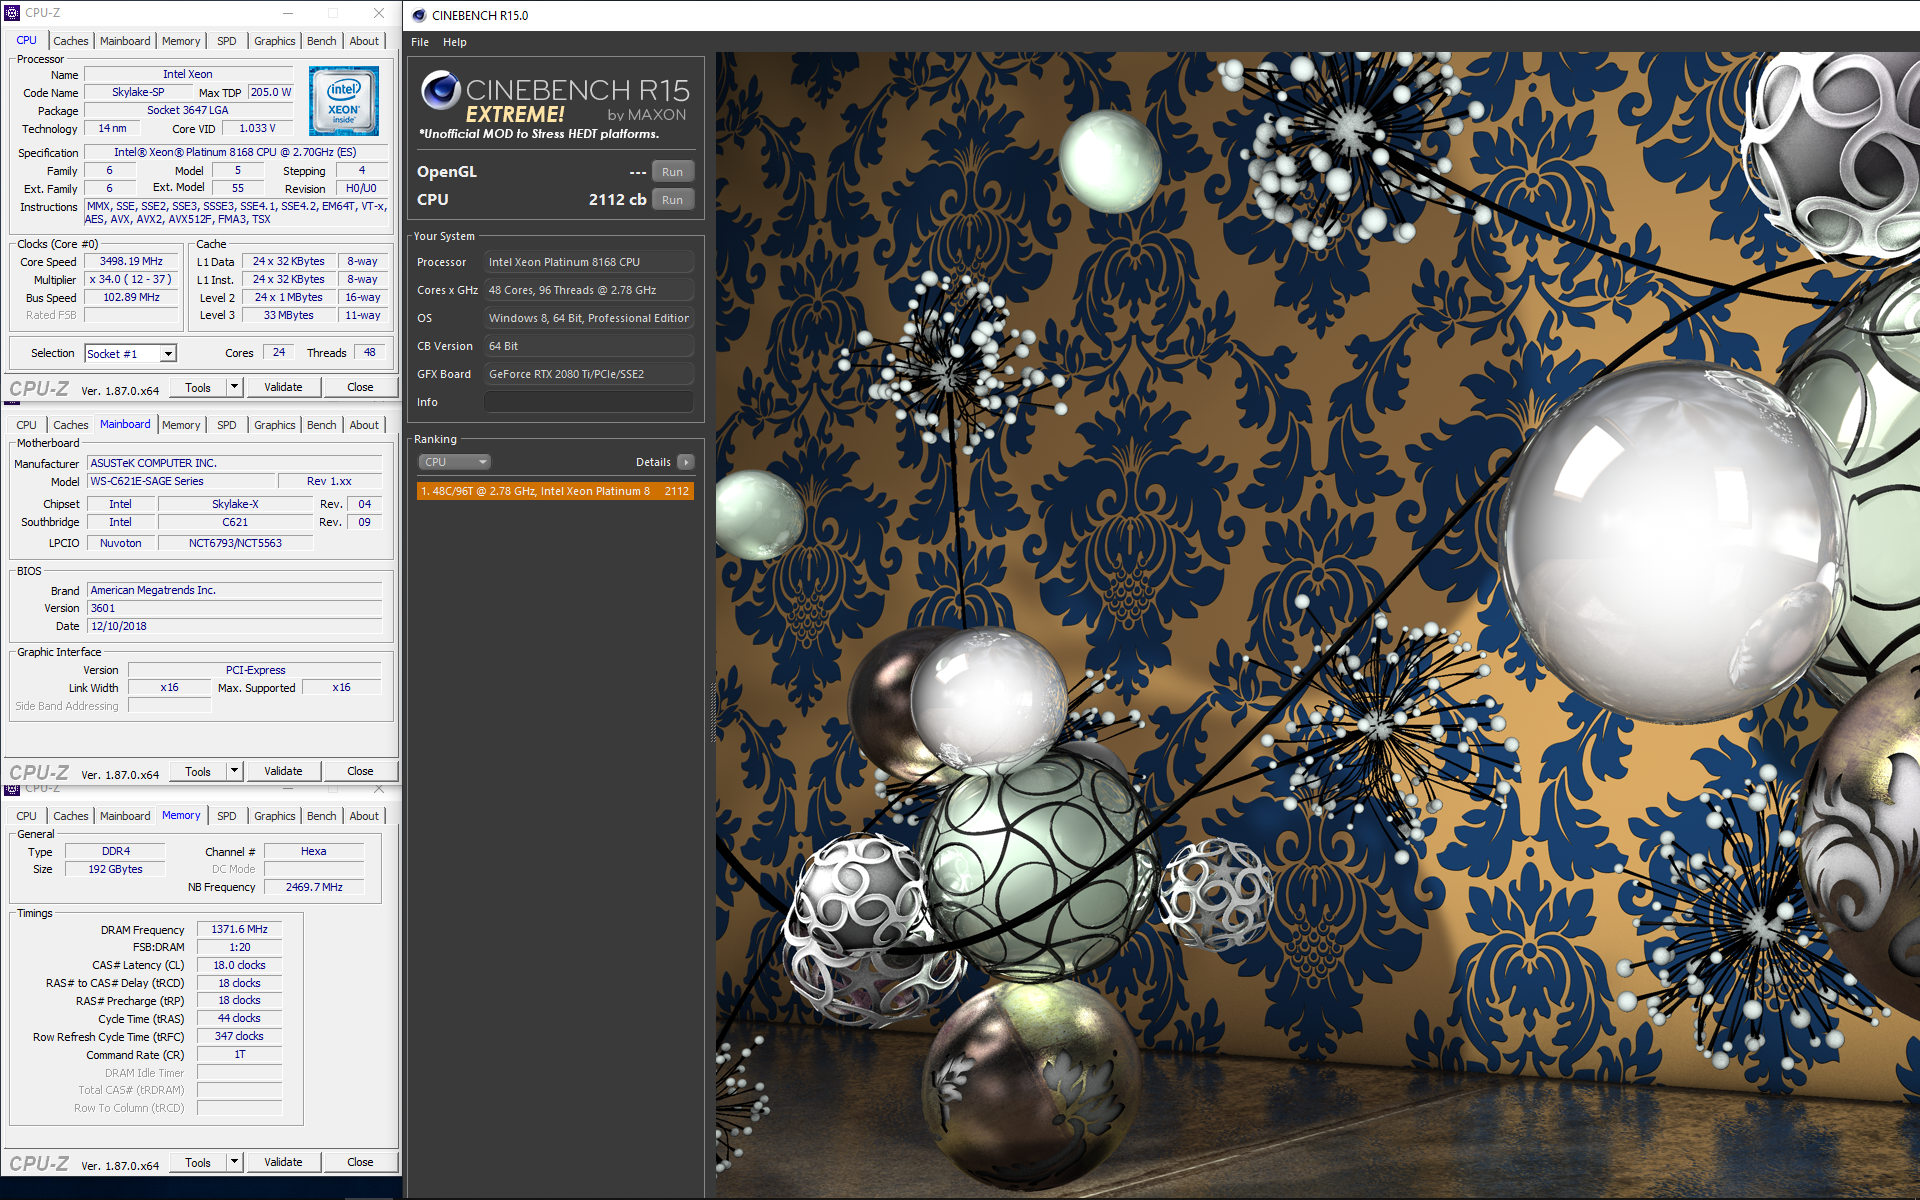Image resolution: width=1920 pixels, height=1200 pixels.
Task: Select Graphics tab in Memory CPU-Z window
Action: 274,816
